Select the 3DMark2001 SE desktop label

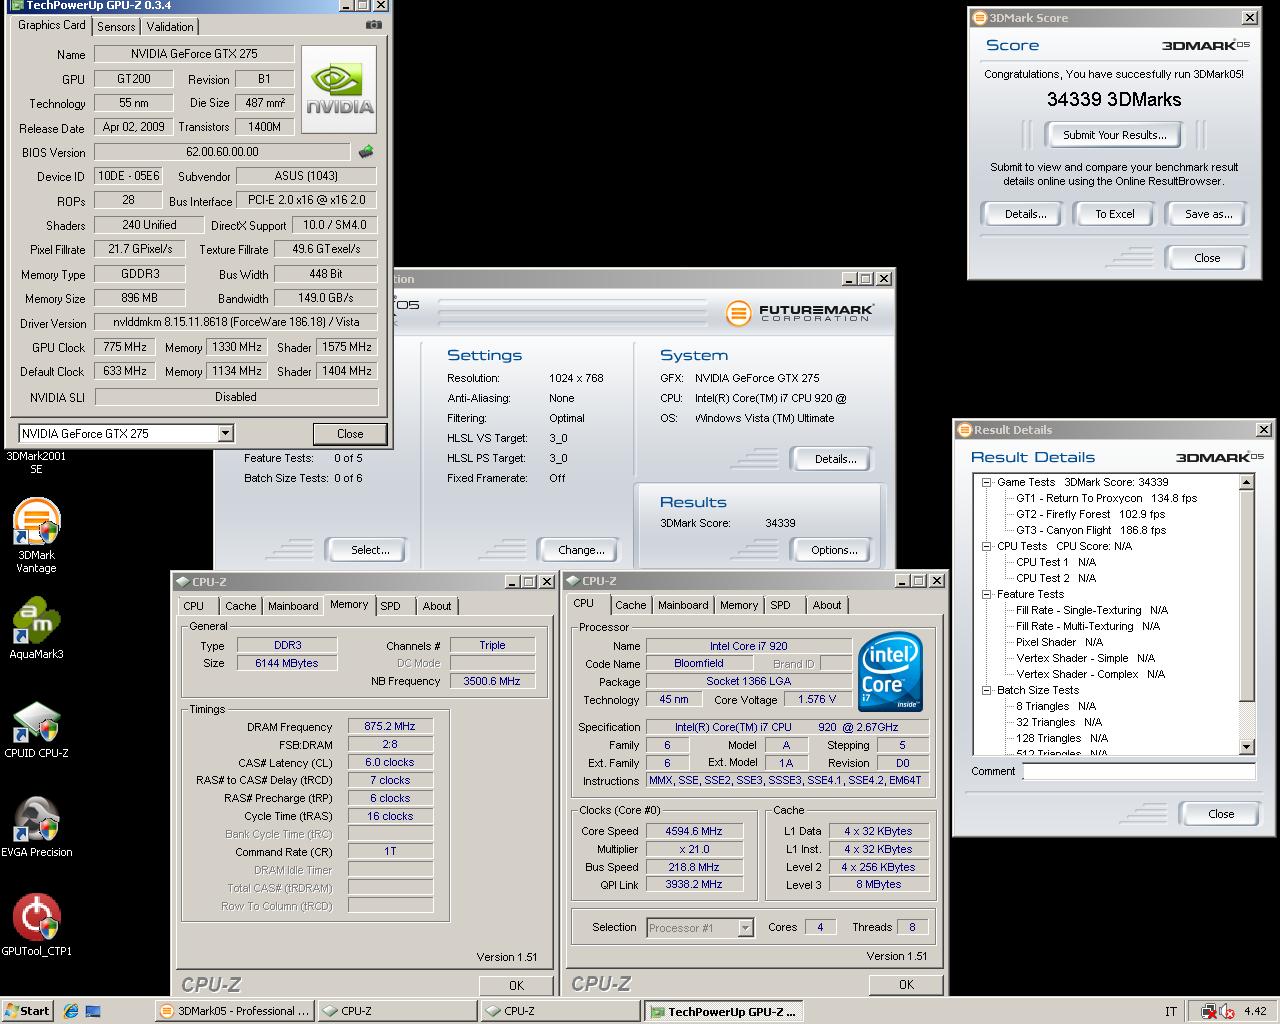pos(36,462)
